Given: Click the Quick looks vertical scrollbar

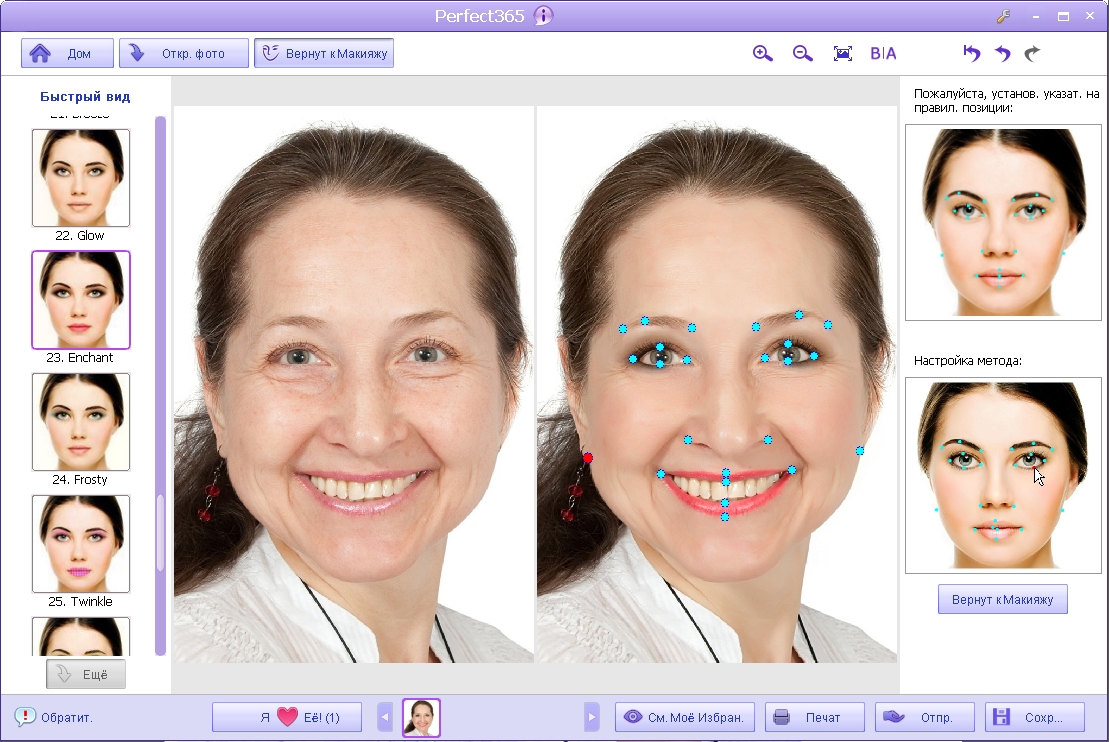Looking at the screenshot, I should click(x=161, y=386).
